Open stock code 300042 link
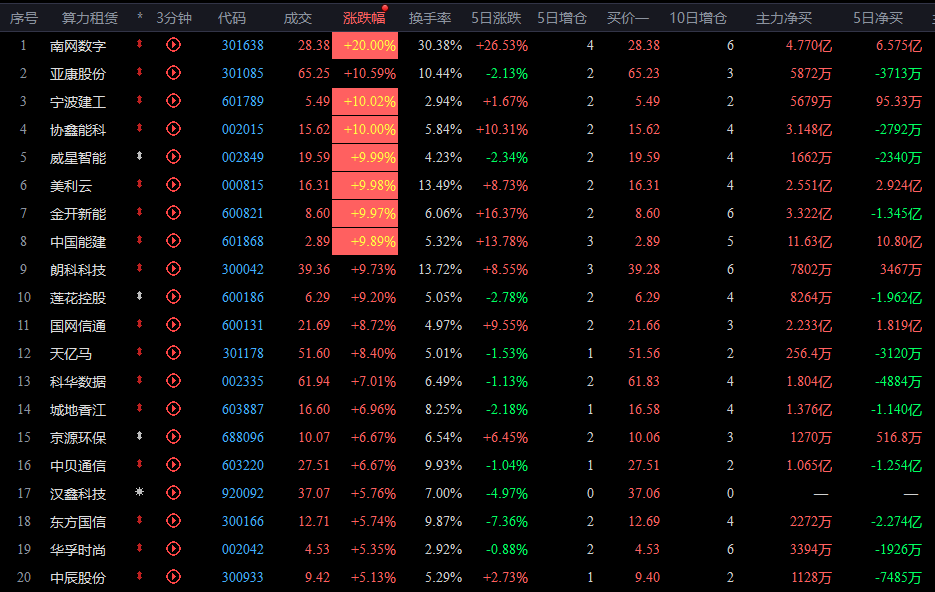This screenshot has width=935, height=592. coord(242,269)
